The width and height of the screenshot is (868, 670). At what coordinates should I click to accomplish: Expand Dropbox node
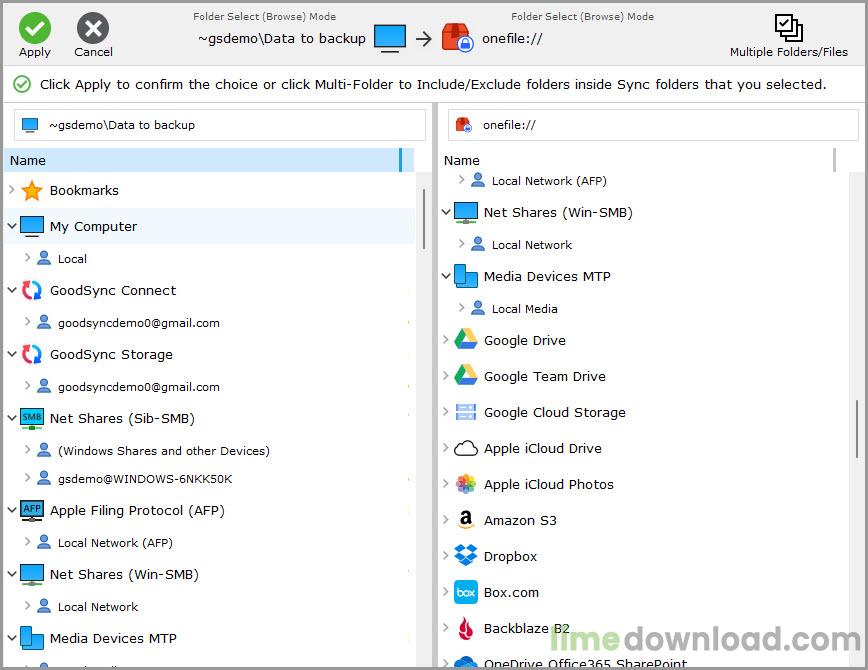click(446, 555)
